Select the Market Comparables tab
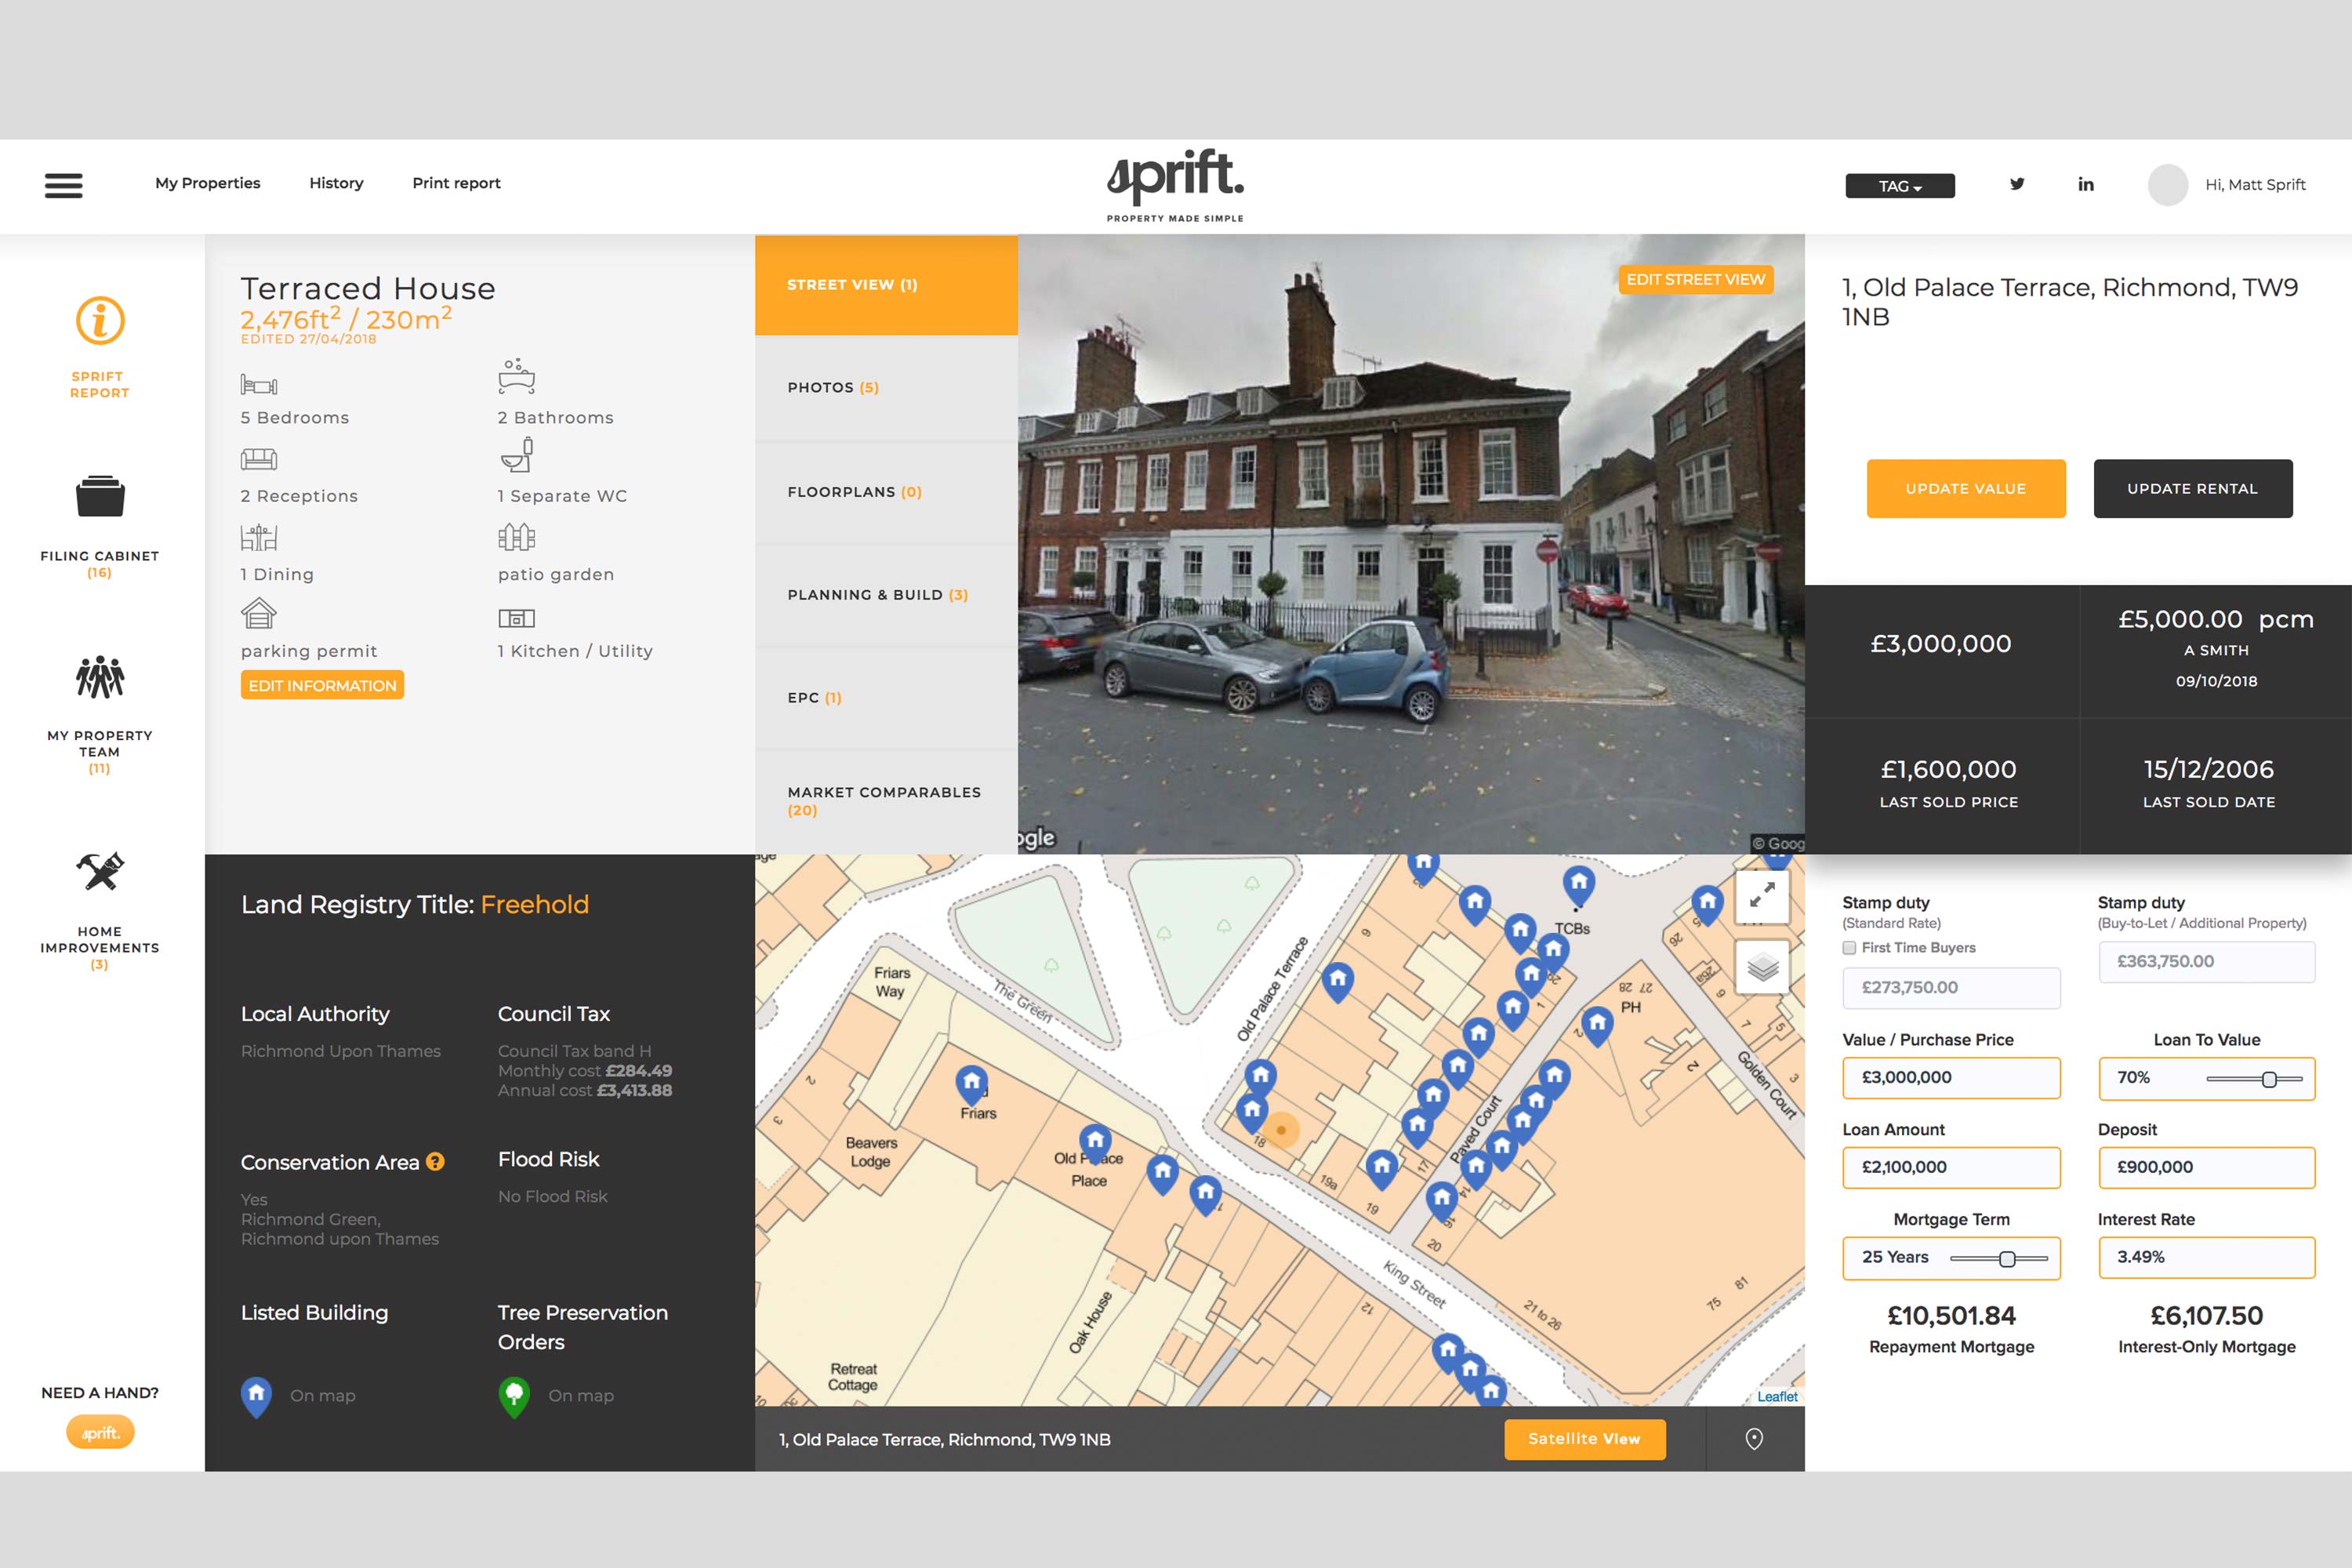The height and width of the screenshot is (1568, 2352). tap(886, 801)
